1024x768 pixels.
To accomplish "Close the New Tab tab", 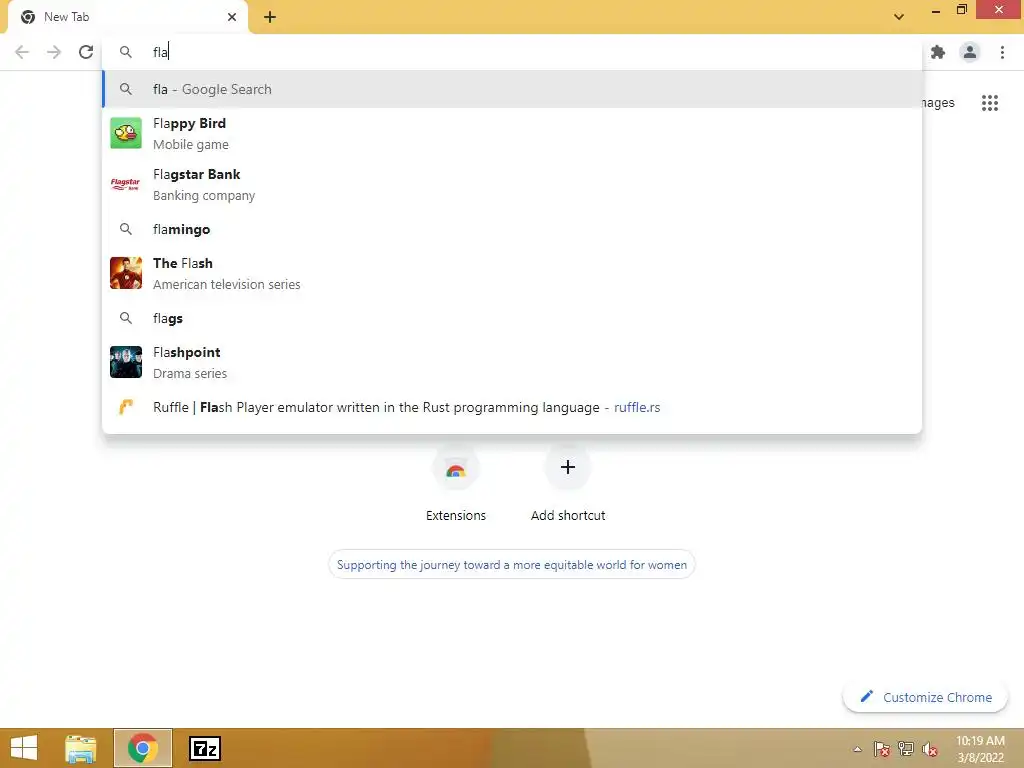I will pyautogui.click(x=232, y=17).
